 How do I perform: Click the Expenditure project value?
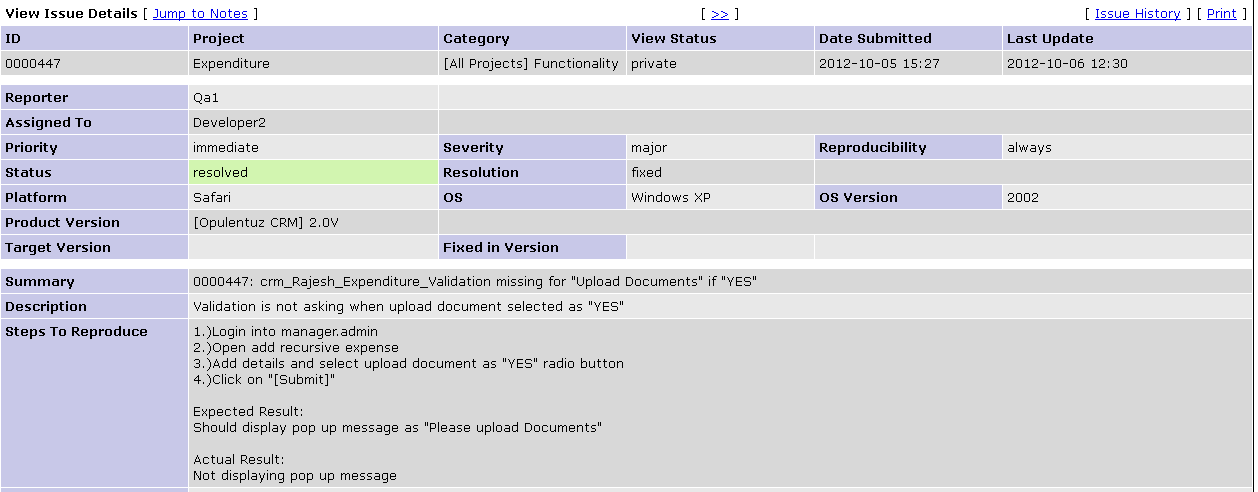(x=231, y=63)
